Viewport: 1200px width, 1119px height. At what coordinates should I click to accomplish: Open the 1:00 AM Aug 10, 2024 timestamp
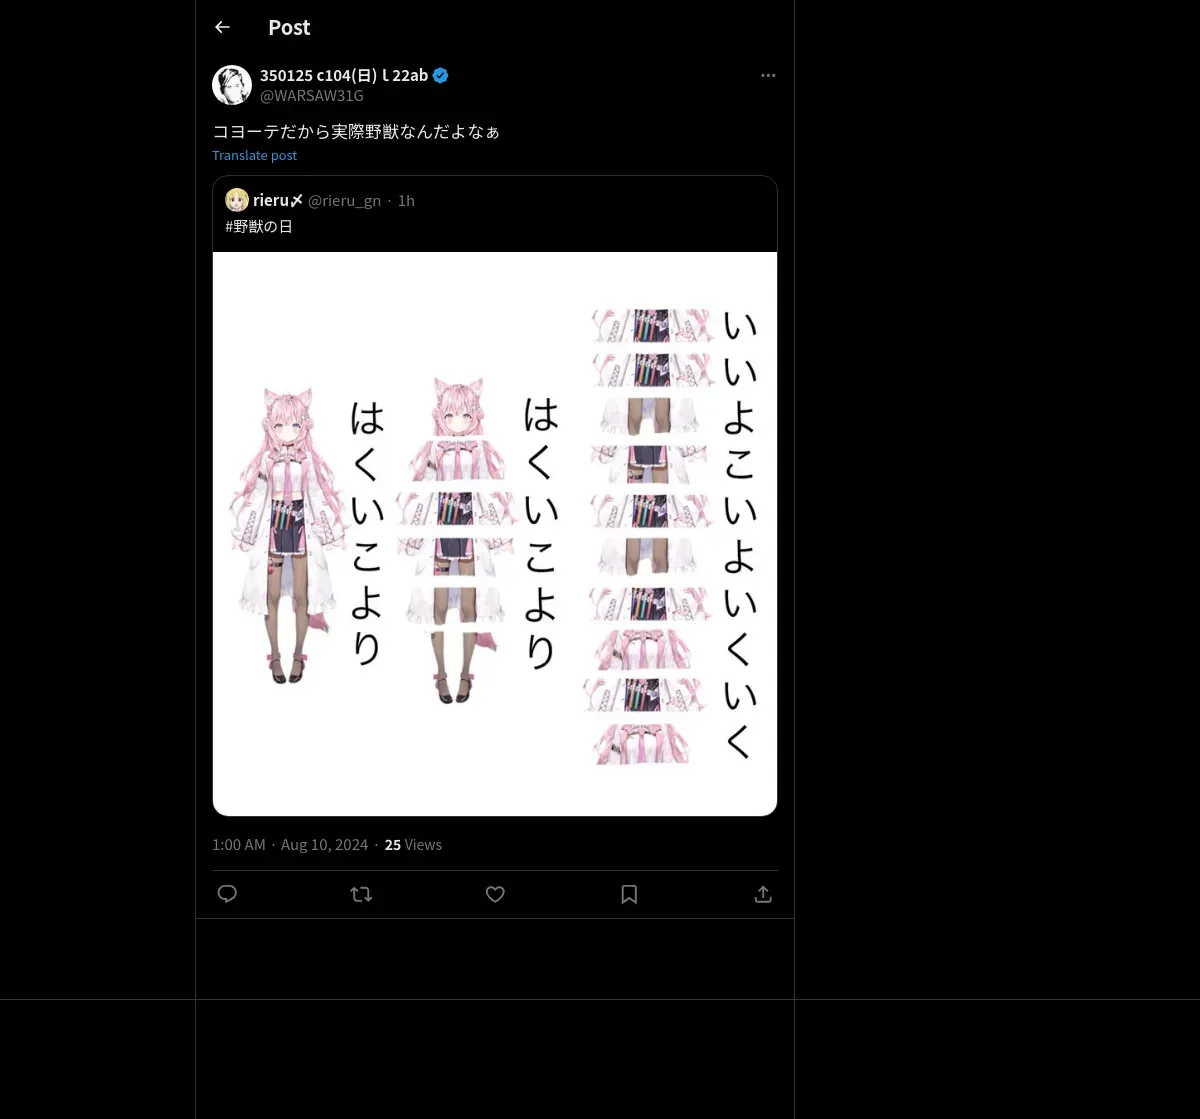pos(290,845)
